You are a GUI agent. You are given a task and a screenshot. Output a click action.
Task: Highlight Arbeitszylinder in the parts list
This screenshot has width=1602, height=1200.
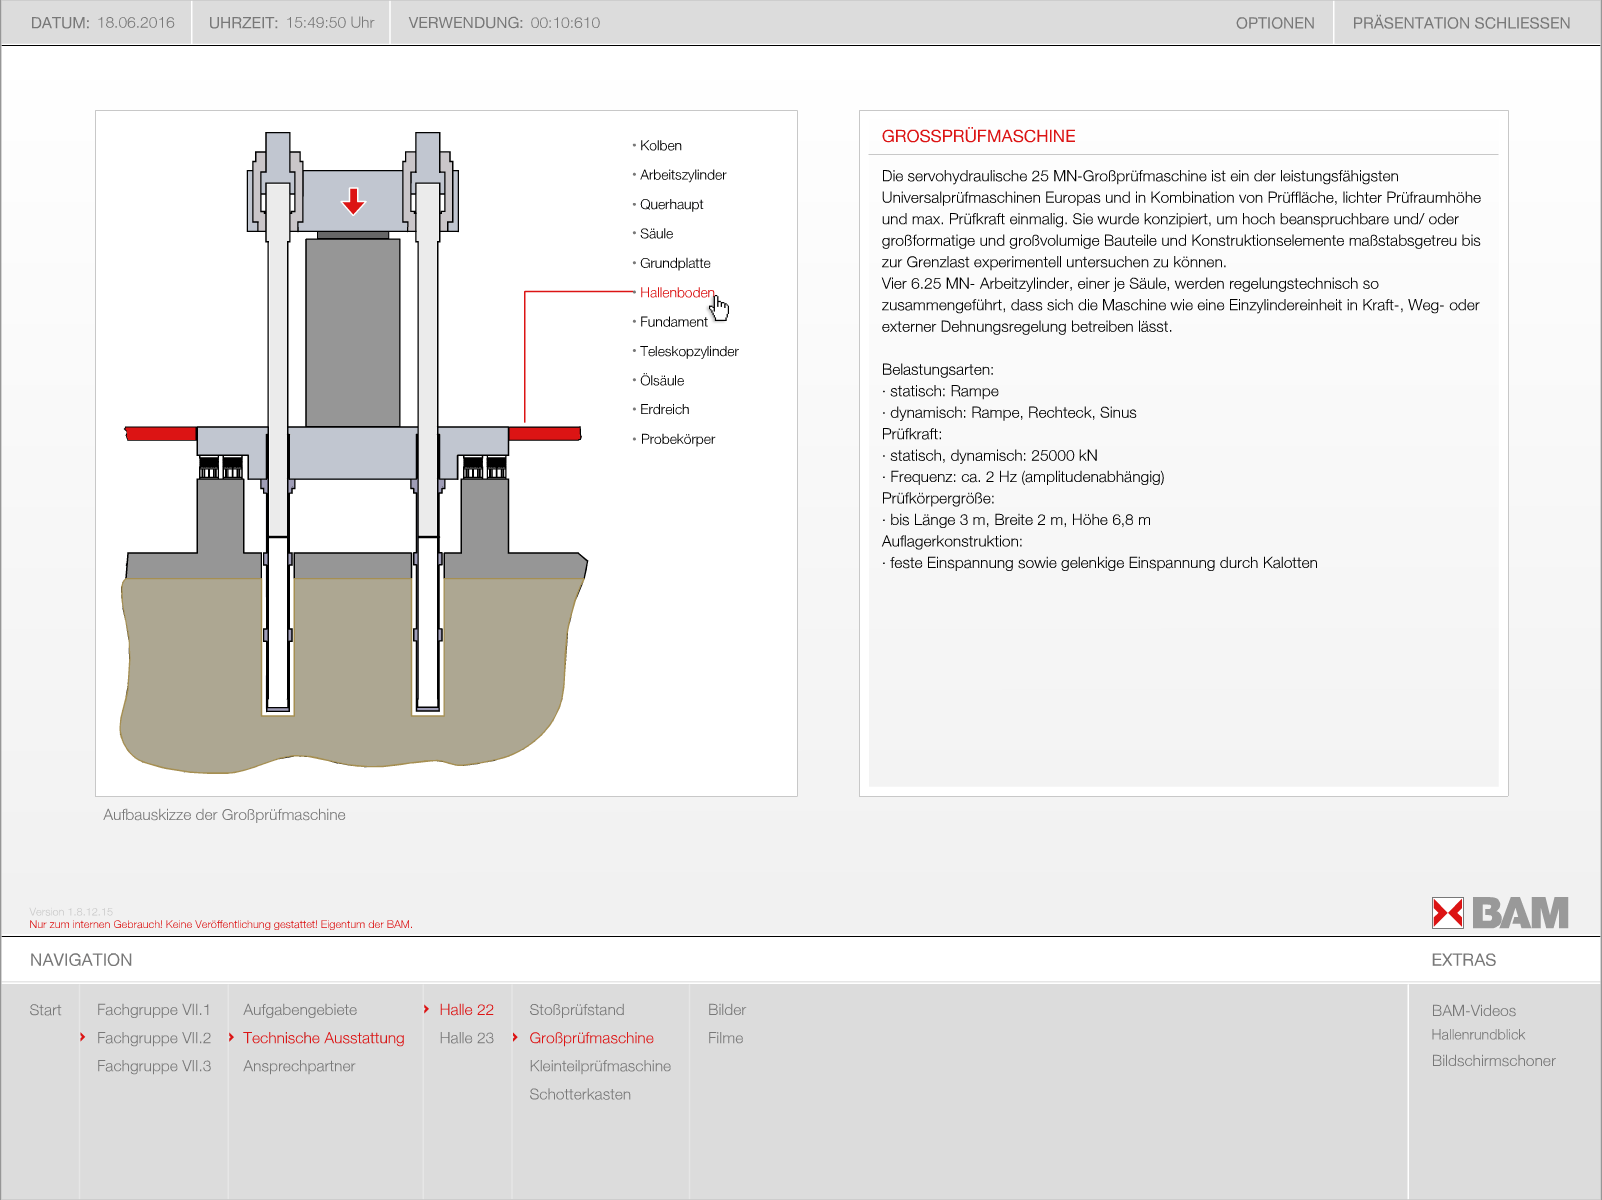tap(682, 175)
